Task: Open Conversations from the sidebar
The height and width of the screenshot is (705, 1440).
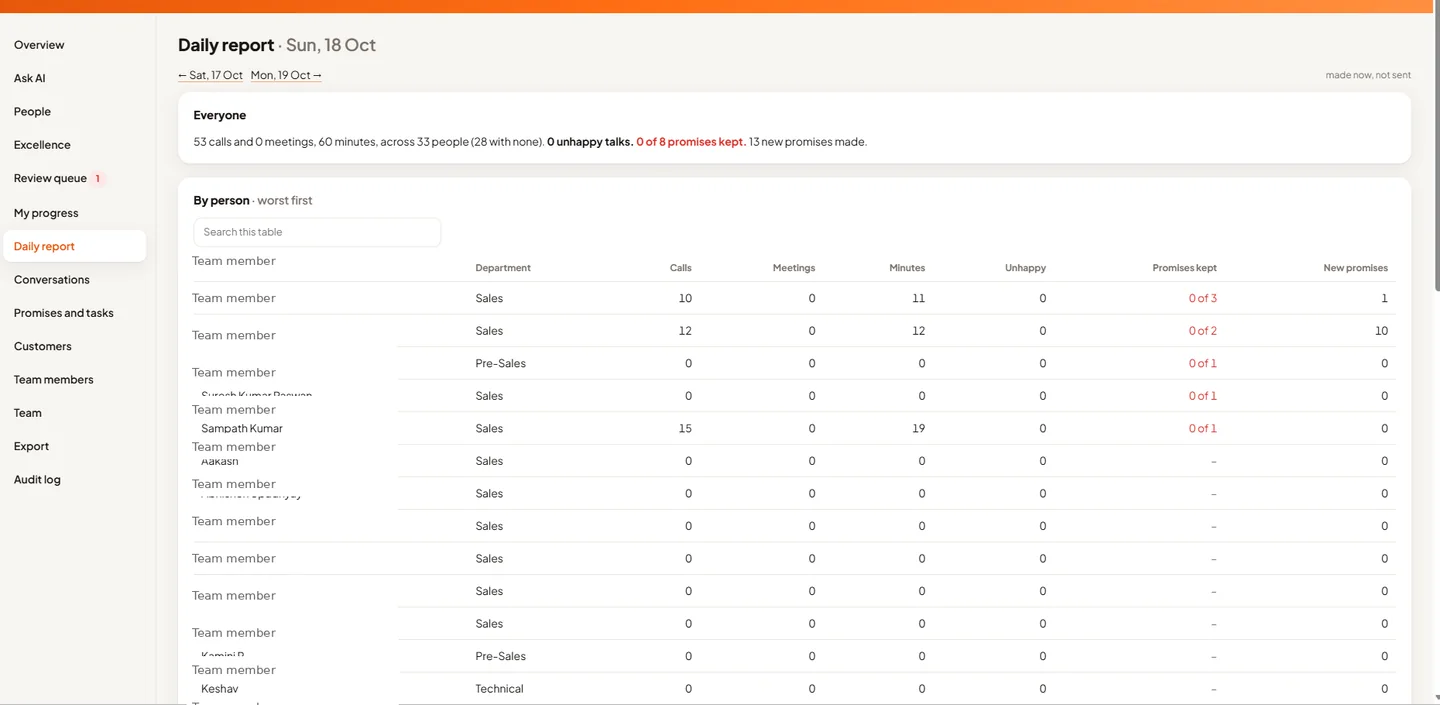Action: tap(52, 280)
